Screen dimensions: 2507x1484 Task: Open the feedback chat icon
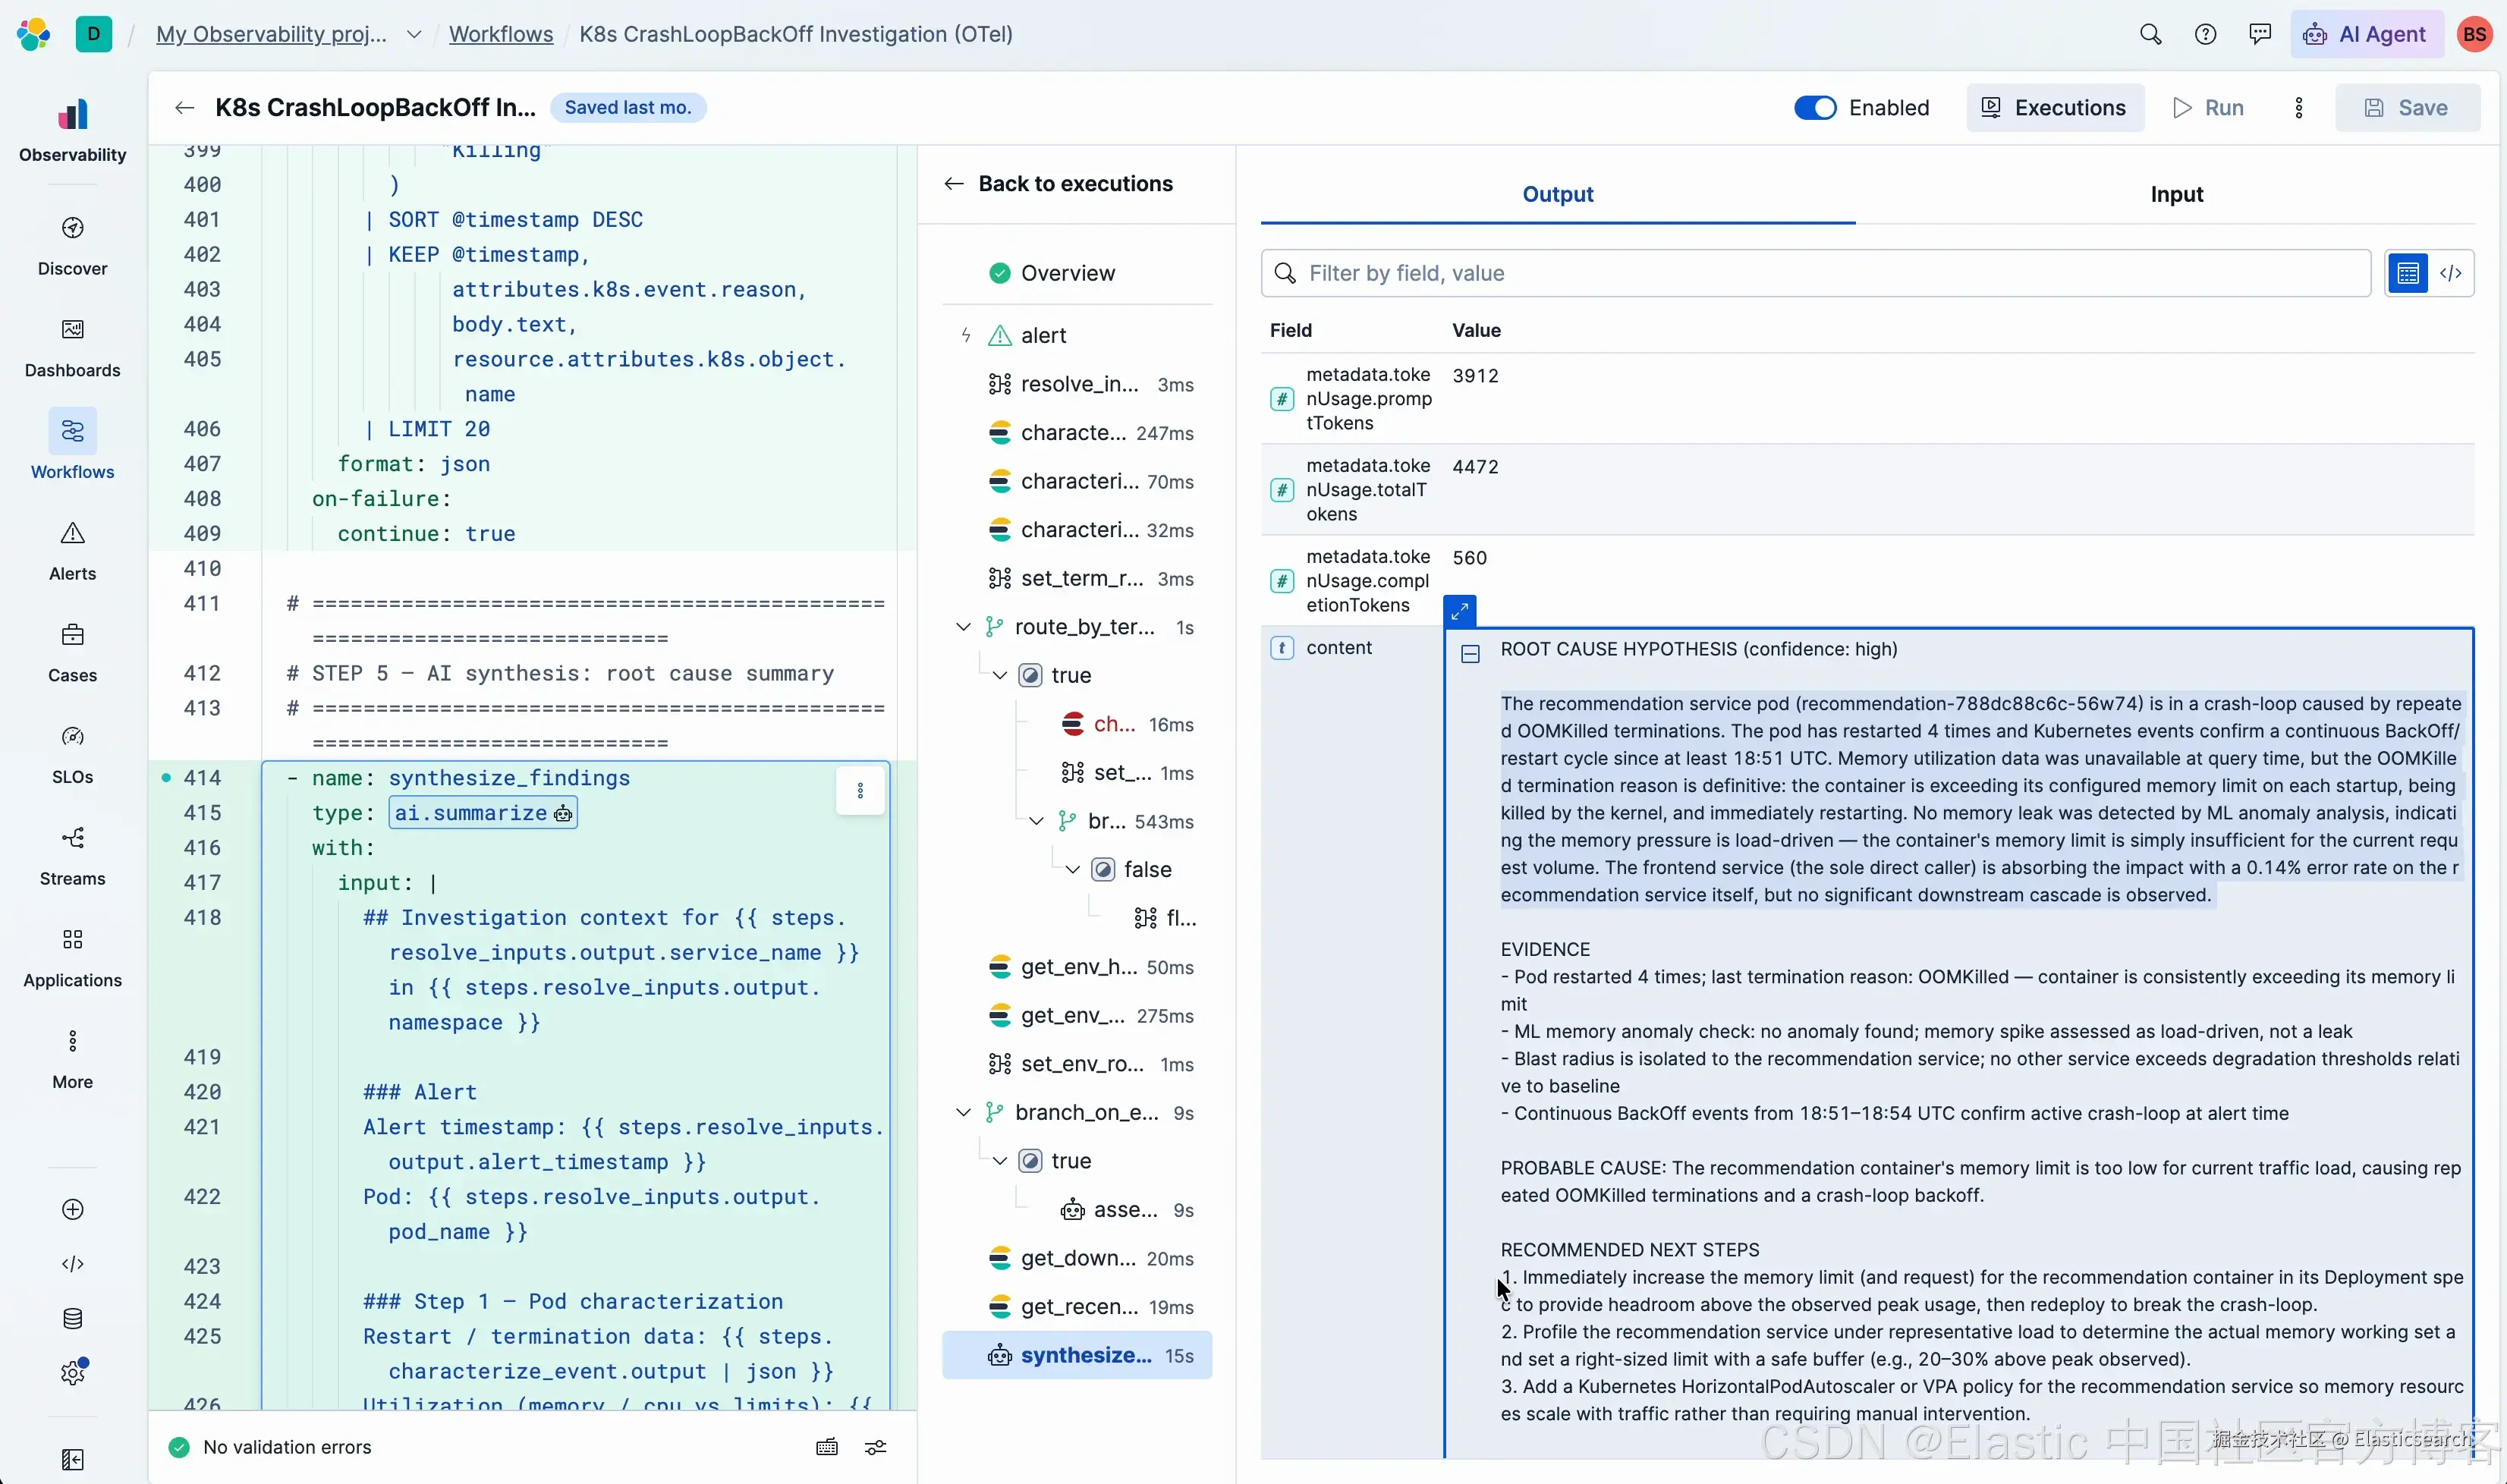click(x=2260, y=34)
